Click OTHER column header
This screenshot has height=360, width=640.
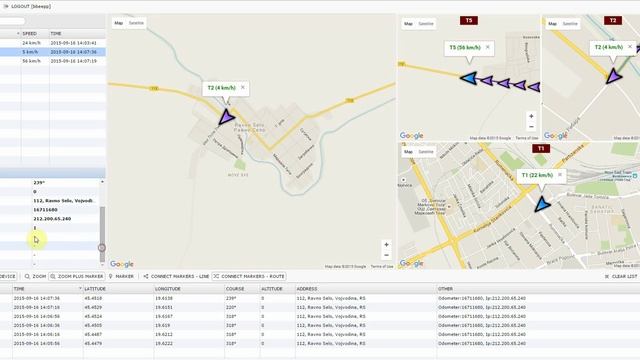538,289
